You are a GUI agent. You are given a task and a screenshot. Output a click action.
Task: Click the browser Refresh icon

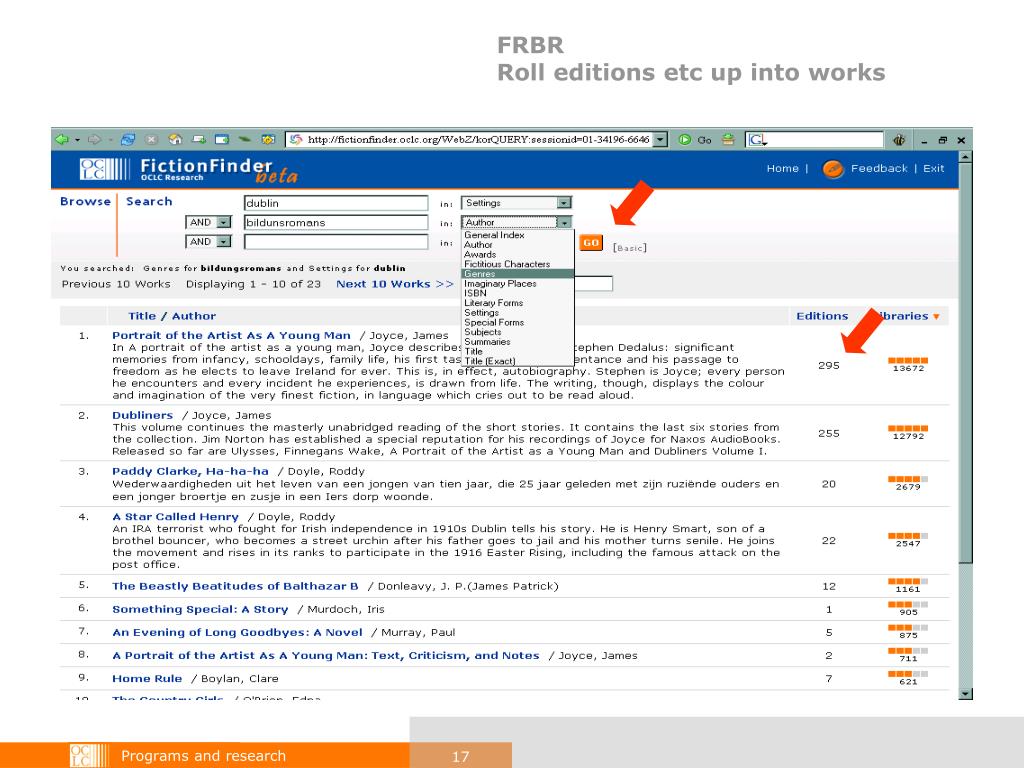pos(129,140)
